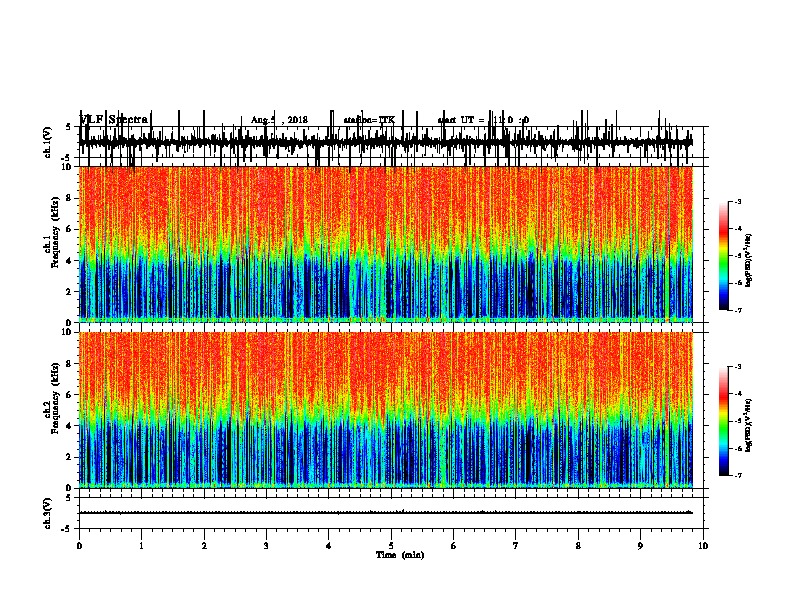Click the '8' kHz tick on ch.2 frequency axis
The width and height of the screenshot is (792, 612).
pos(70,364)
